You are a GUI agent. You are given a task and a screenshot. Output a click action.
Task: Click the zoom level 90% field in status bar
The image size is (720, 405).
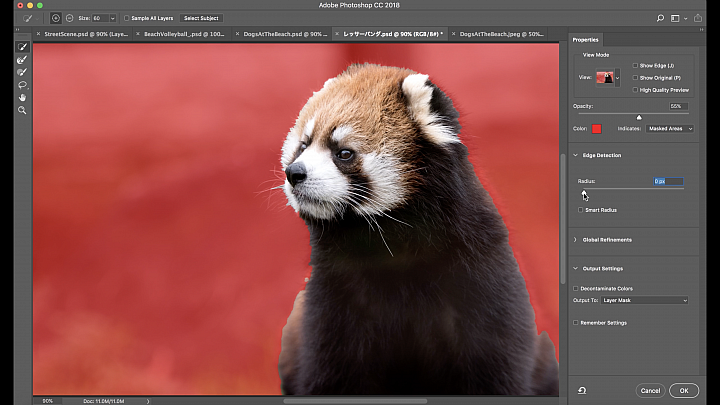[48, 401]
